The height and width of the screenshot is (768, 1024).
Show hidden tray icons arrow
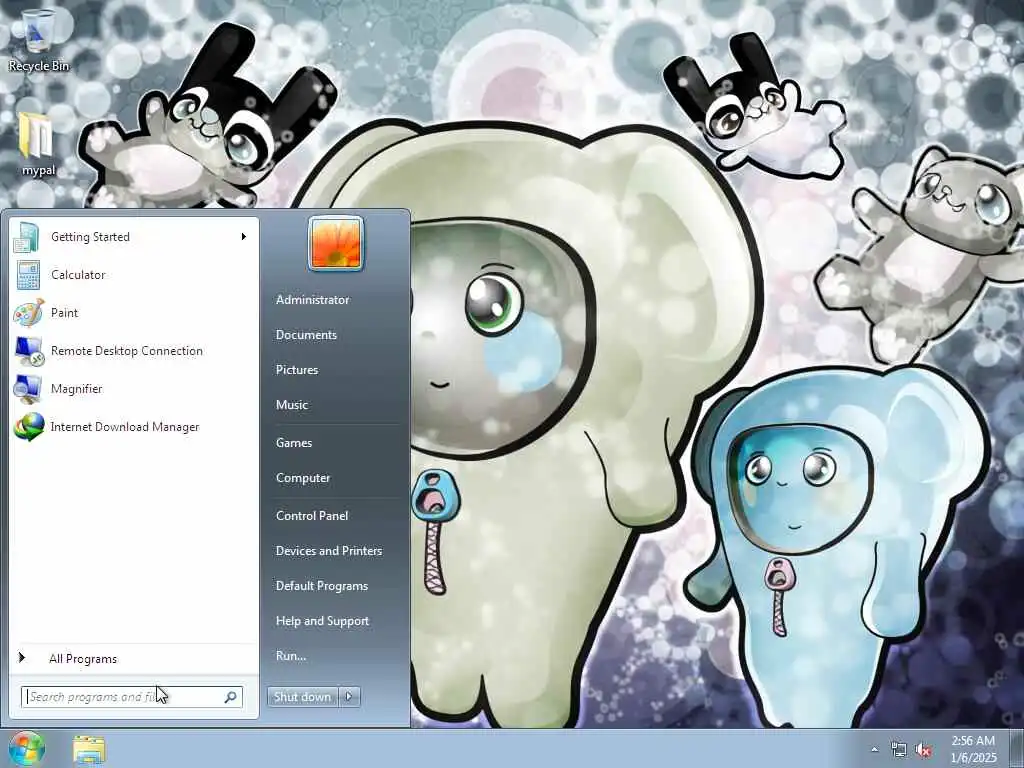coord(874,750)
